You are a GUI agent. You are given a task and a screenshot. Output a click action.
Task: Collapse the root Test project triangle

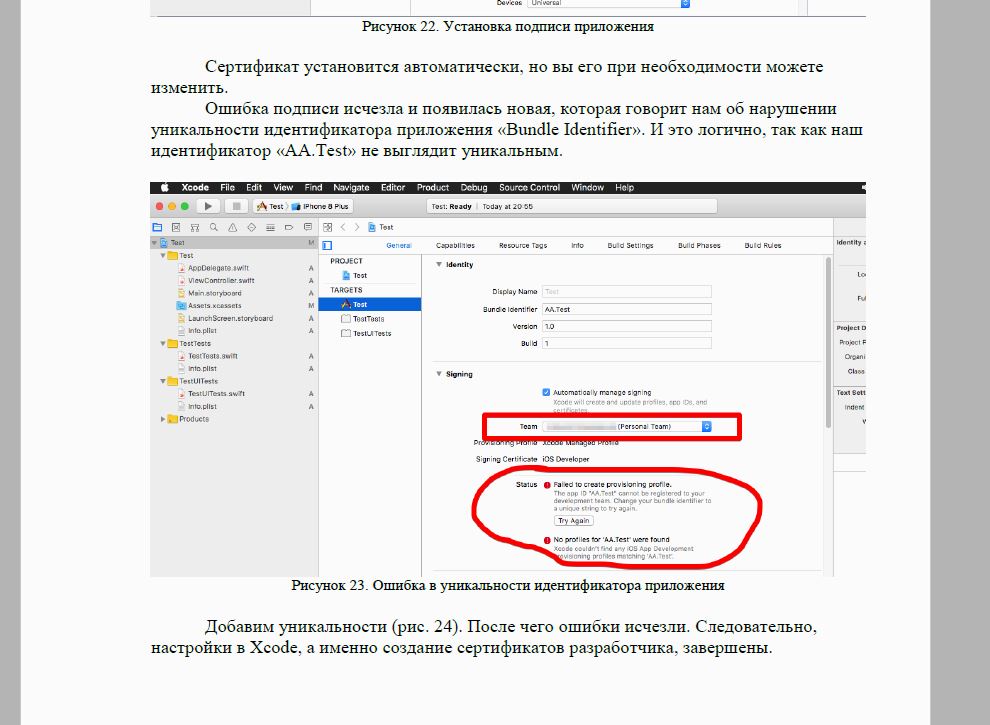[155, 243]
